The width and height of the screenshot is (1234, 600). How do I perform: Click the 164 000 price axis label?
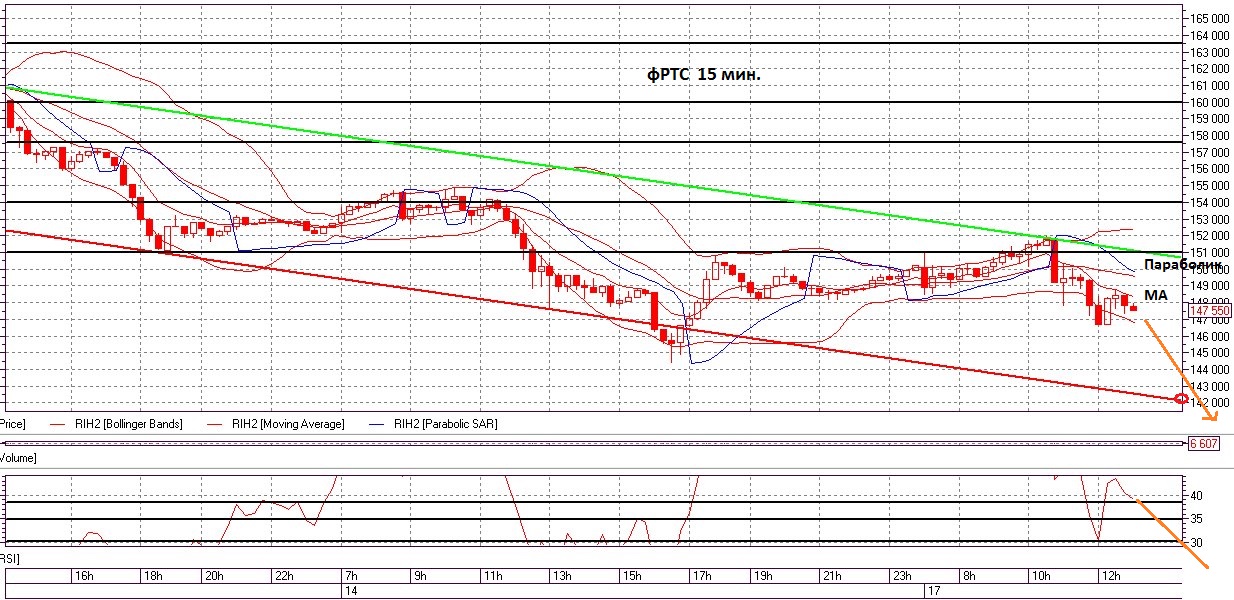1209,35
